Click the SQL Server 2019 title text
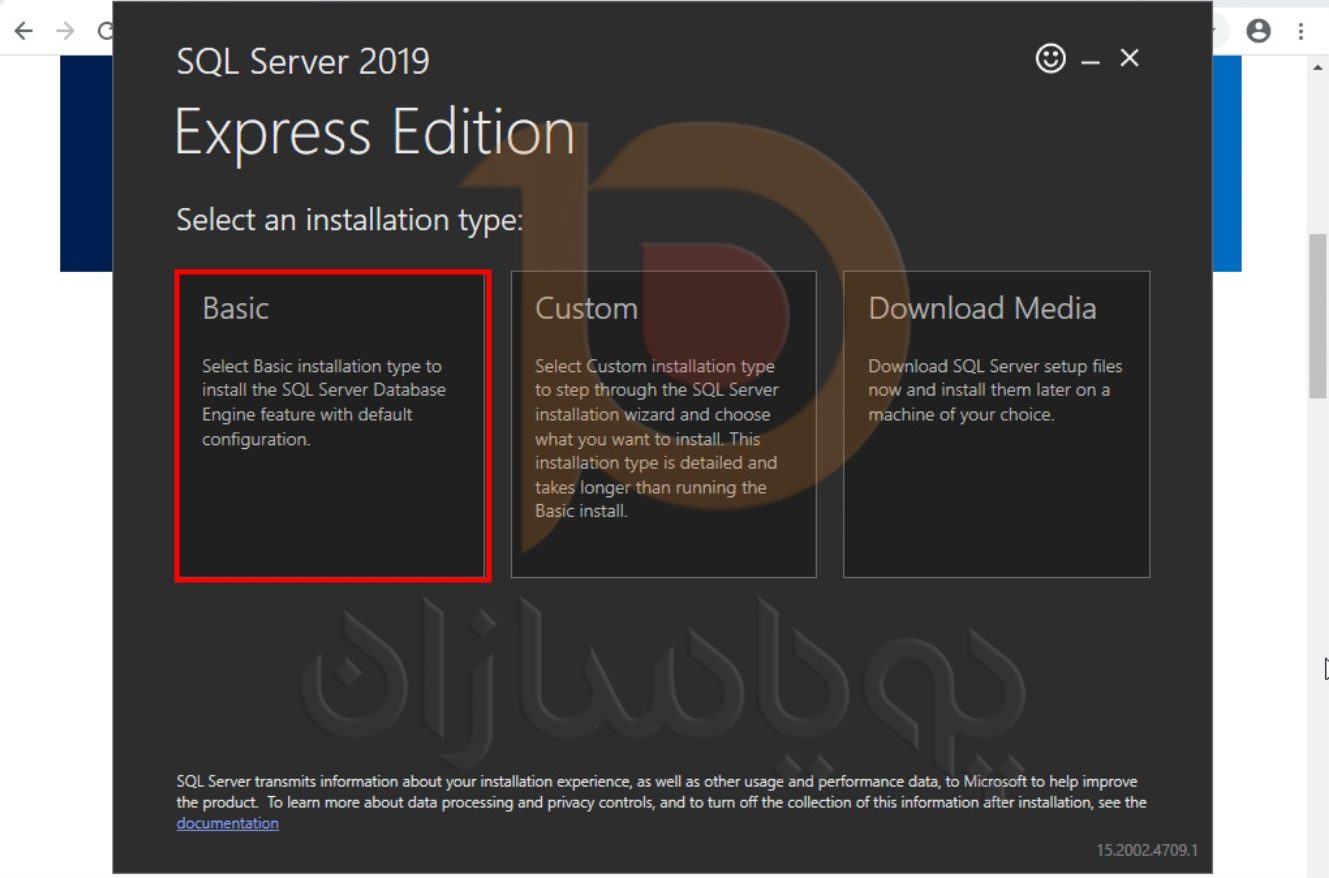 (x=302, y=62)
